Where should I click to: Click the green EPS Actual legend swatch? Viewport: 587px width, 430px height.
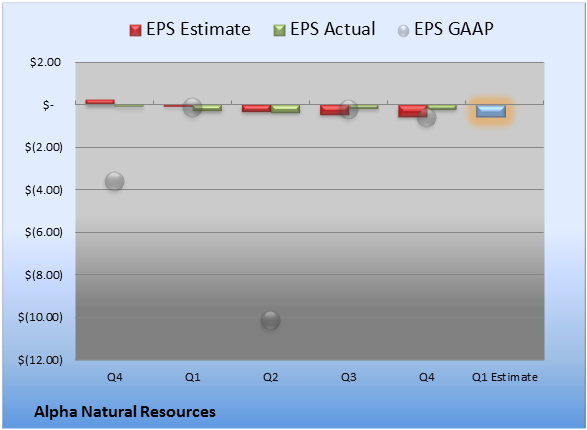279,30
